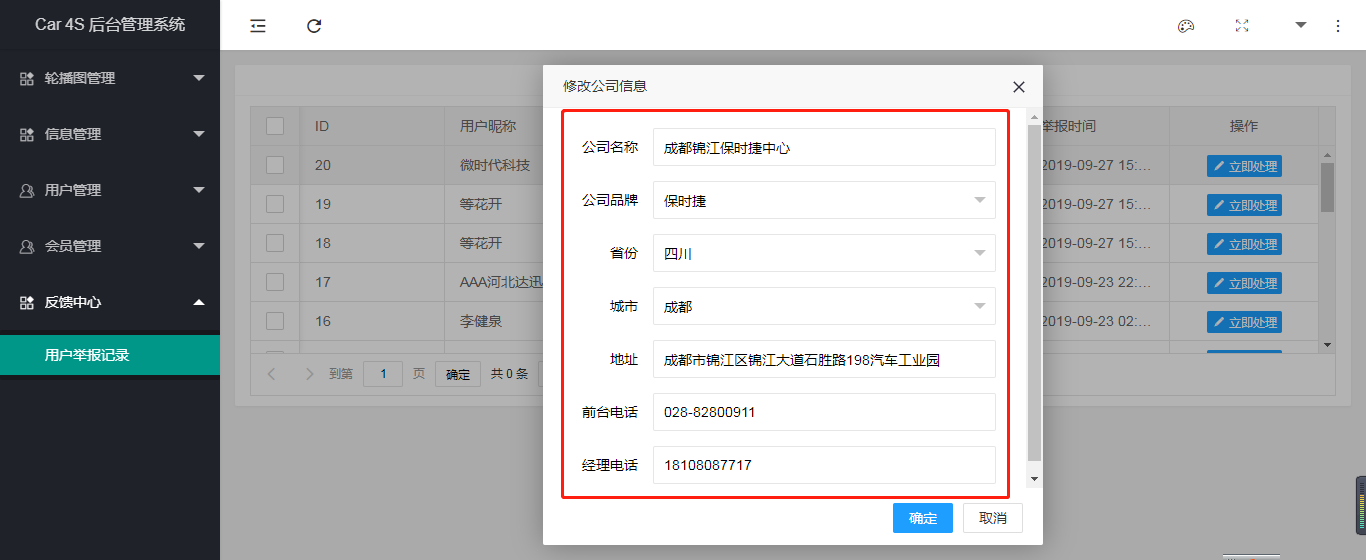The width and height of the screenshot is (1366, 560).
Task: Open the 城市 dropdown
Action: pyautogui.click(x=824, y=306)
